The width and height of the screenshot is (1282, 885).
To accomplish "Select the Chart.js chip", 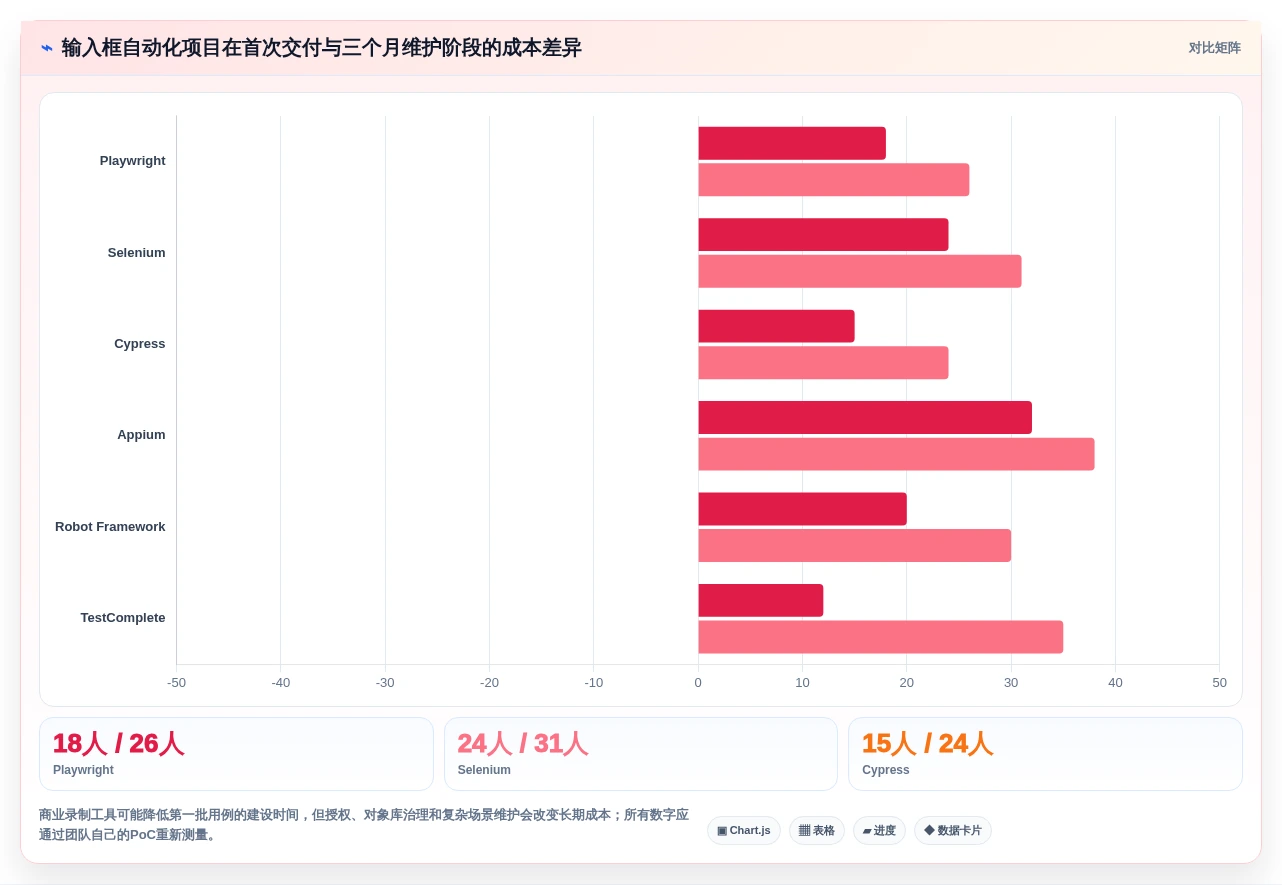I will tap(744, 830).
